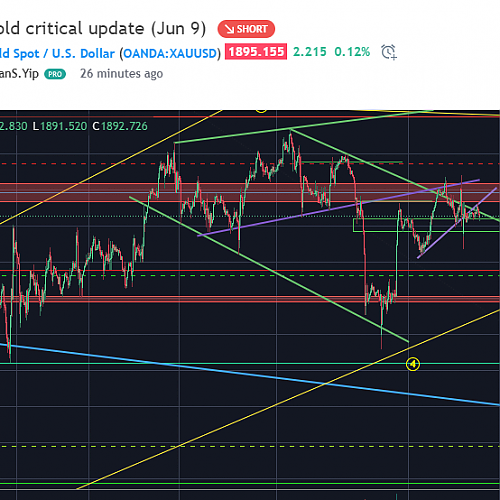
Task: Select the green outlined rectangle zone
Action: point(426,225)
